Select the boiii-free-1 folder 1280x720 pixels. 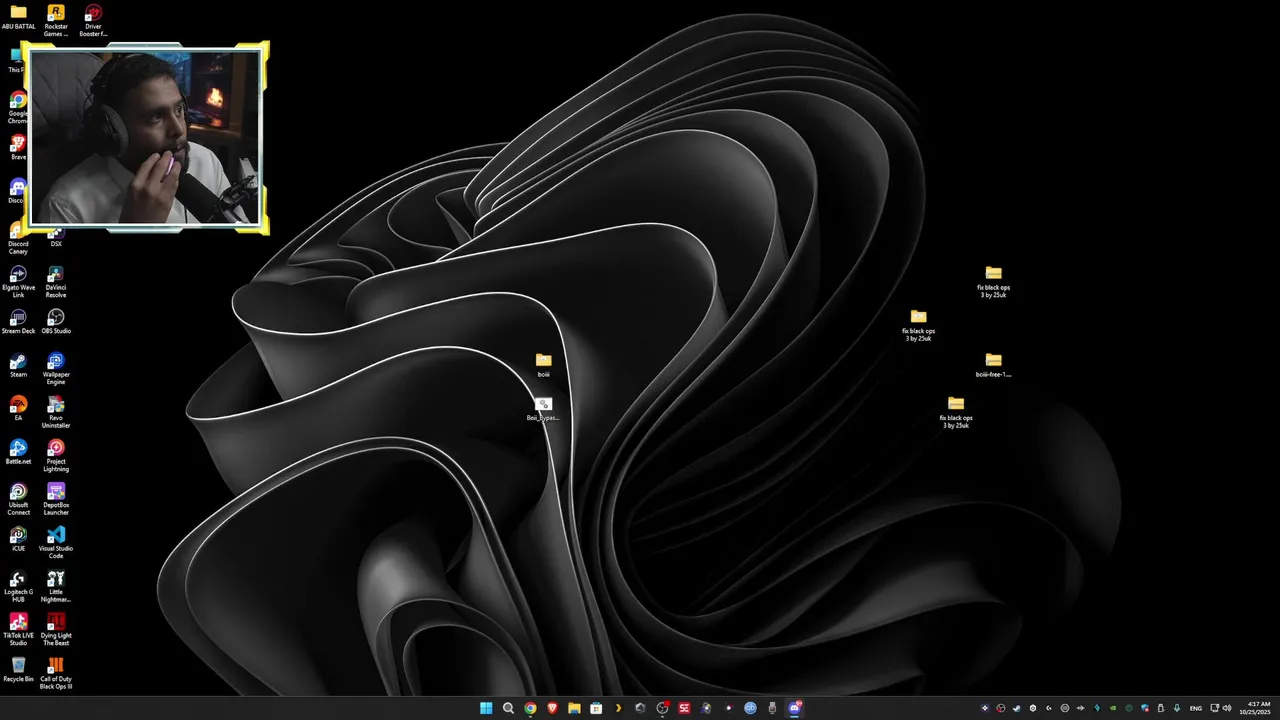993,365
